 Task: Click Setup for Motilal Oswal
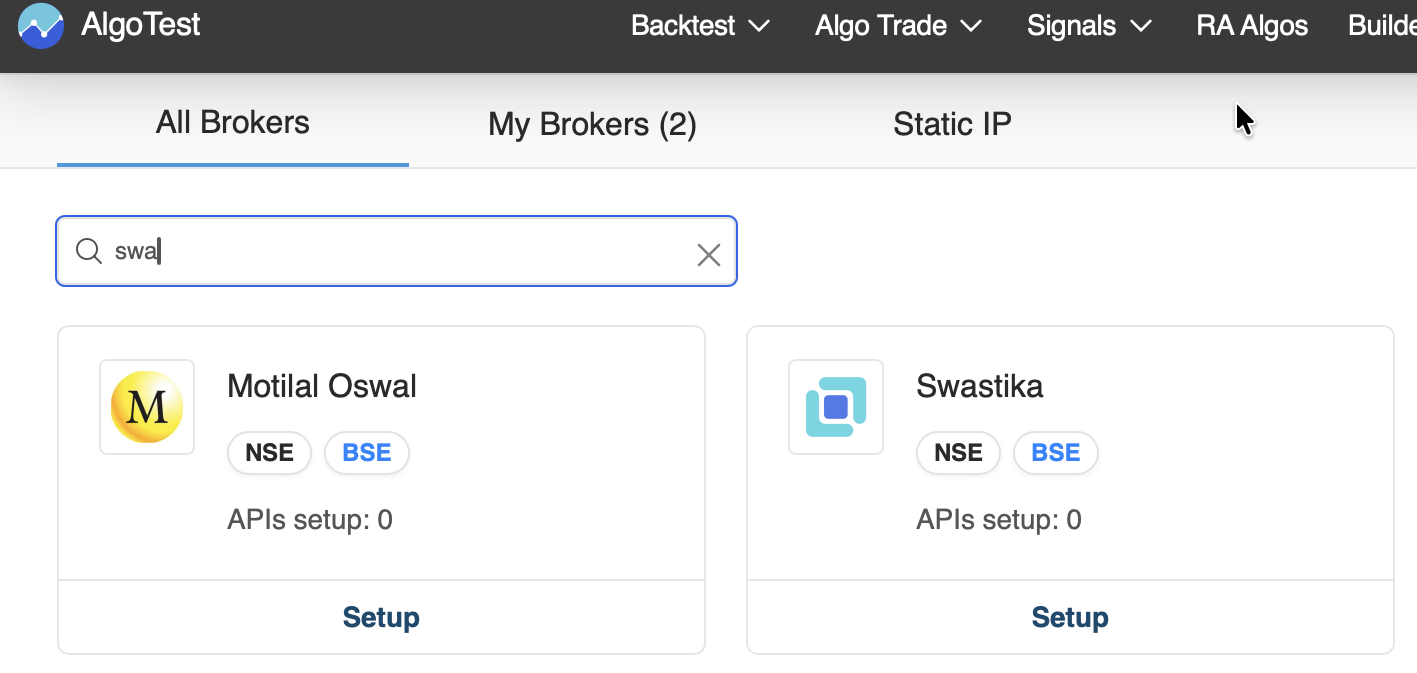pos(381,617)
